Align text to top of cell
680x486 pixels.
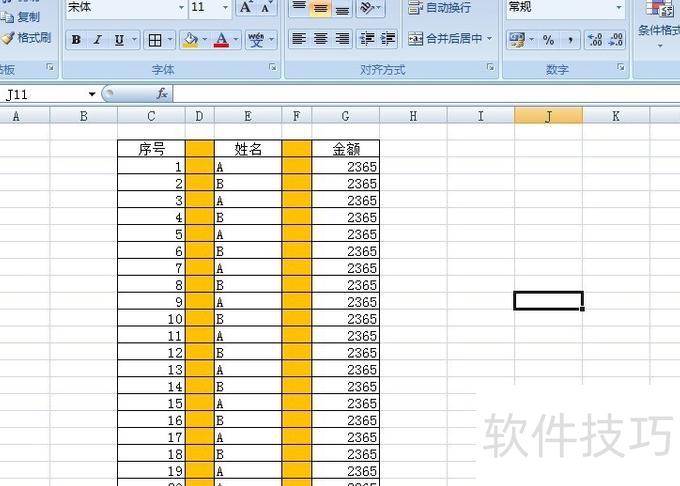tap(299, 7)
